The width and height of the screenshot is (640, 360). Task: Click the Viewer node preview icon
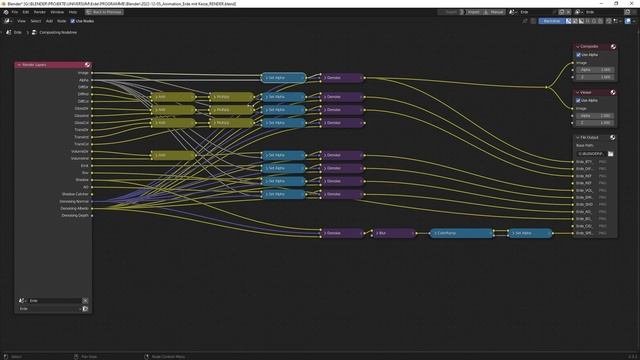click(613, 92)
